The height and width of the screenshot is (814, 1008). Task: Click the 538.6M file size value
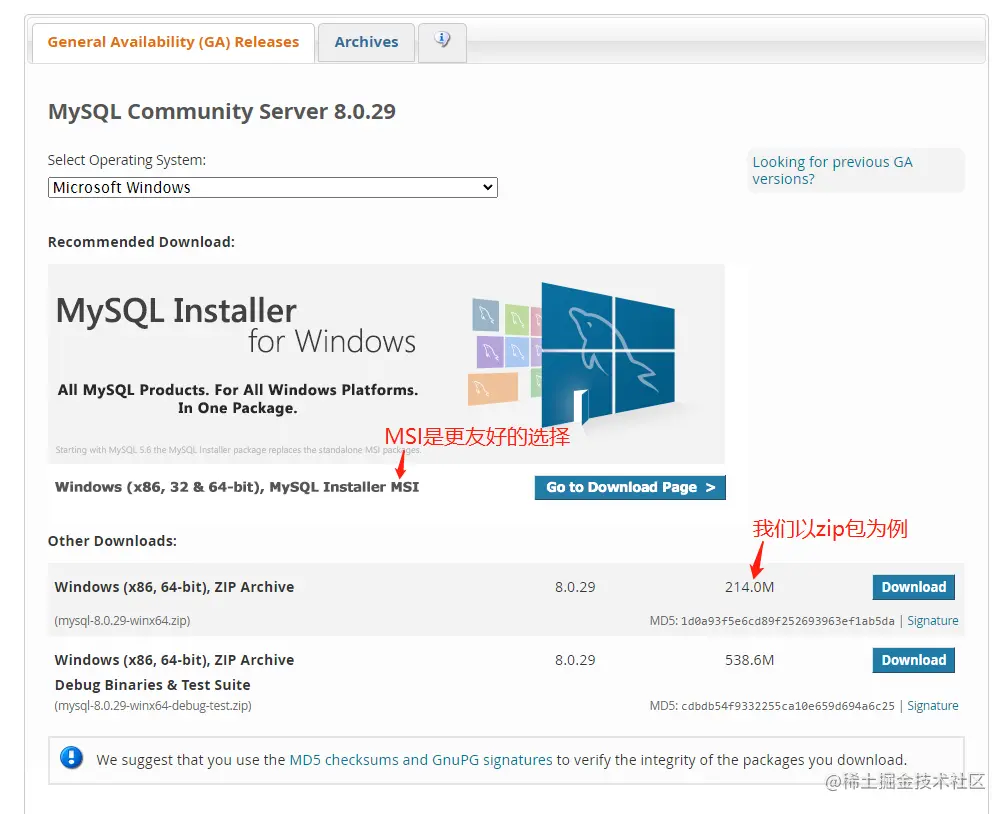click(750, 660)
